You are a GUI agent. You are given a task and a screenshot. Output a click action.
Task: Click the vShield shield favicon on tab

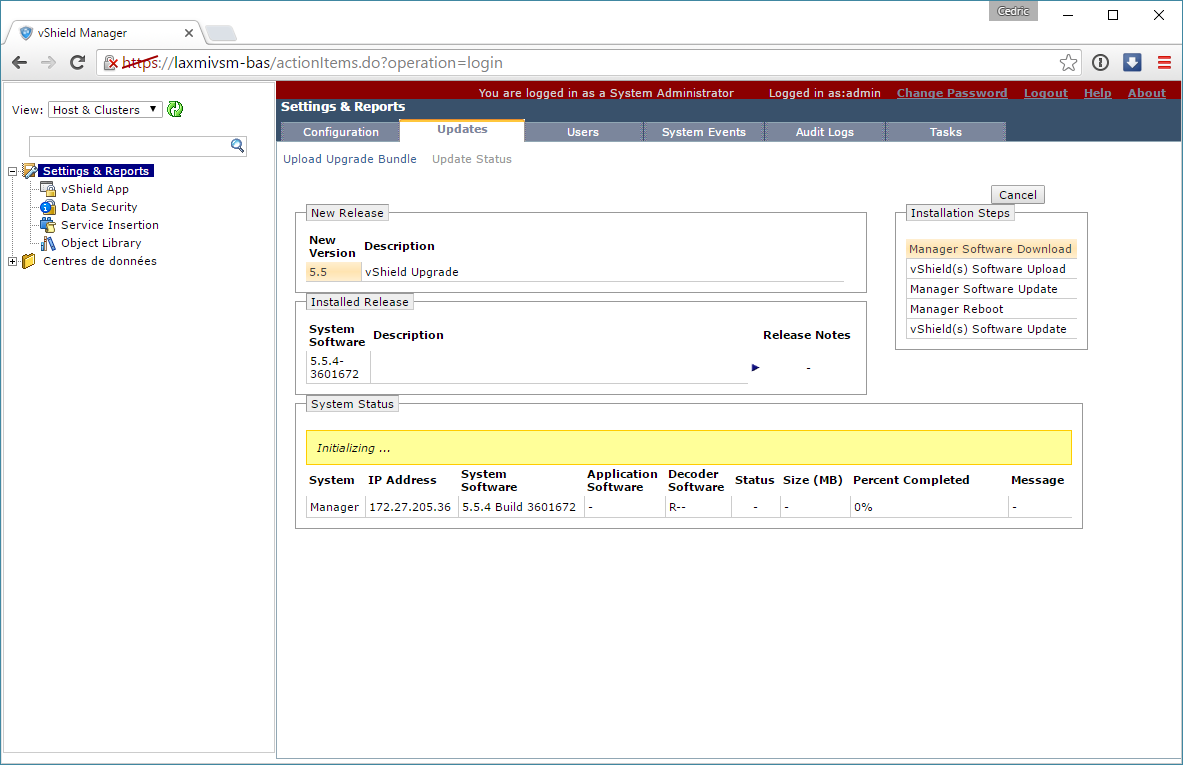26,32
